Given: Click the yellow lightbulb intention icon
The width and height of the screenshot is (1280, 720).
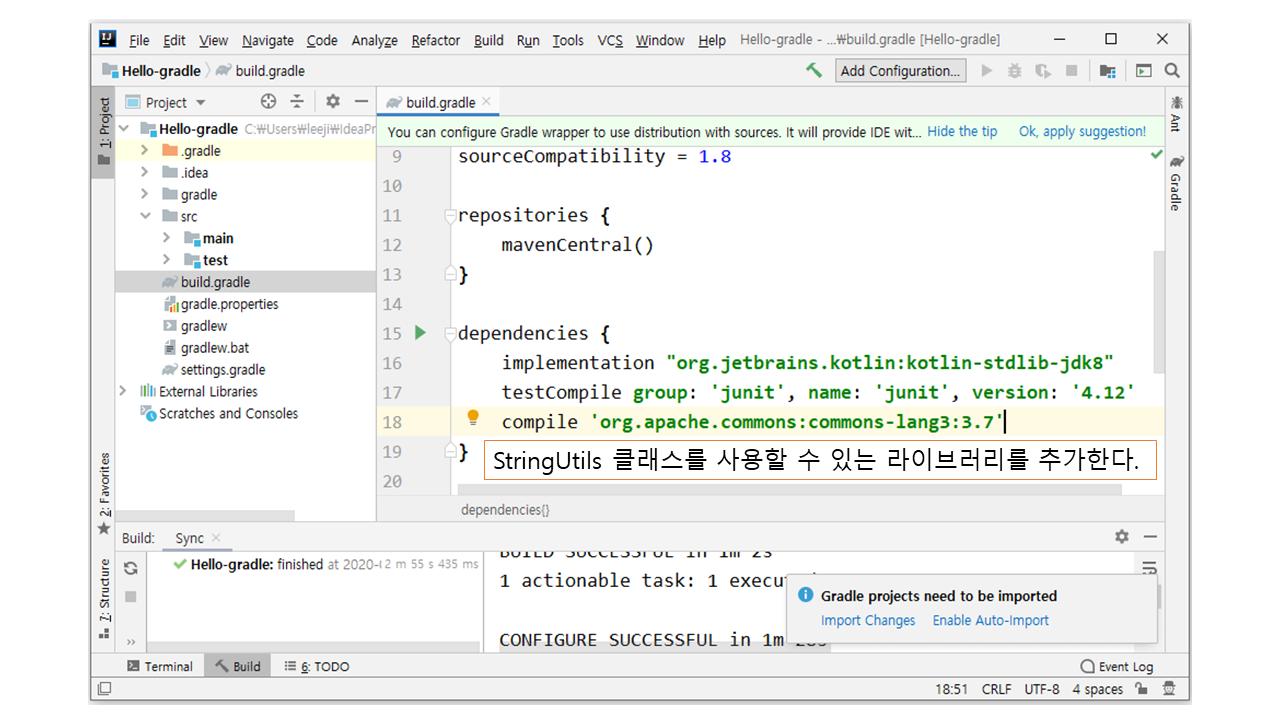Looking at the screenshot, I should coord(473,419).
